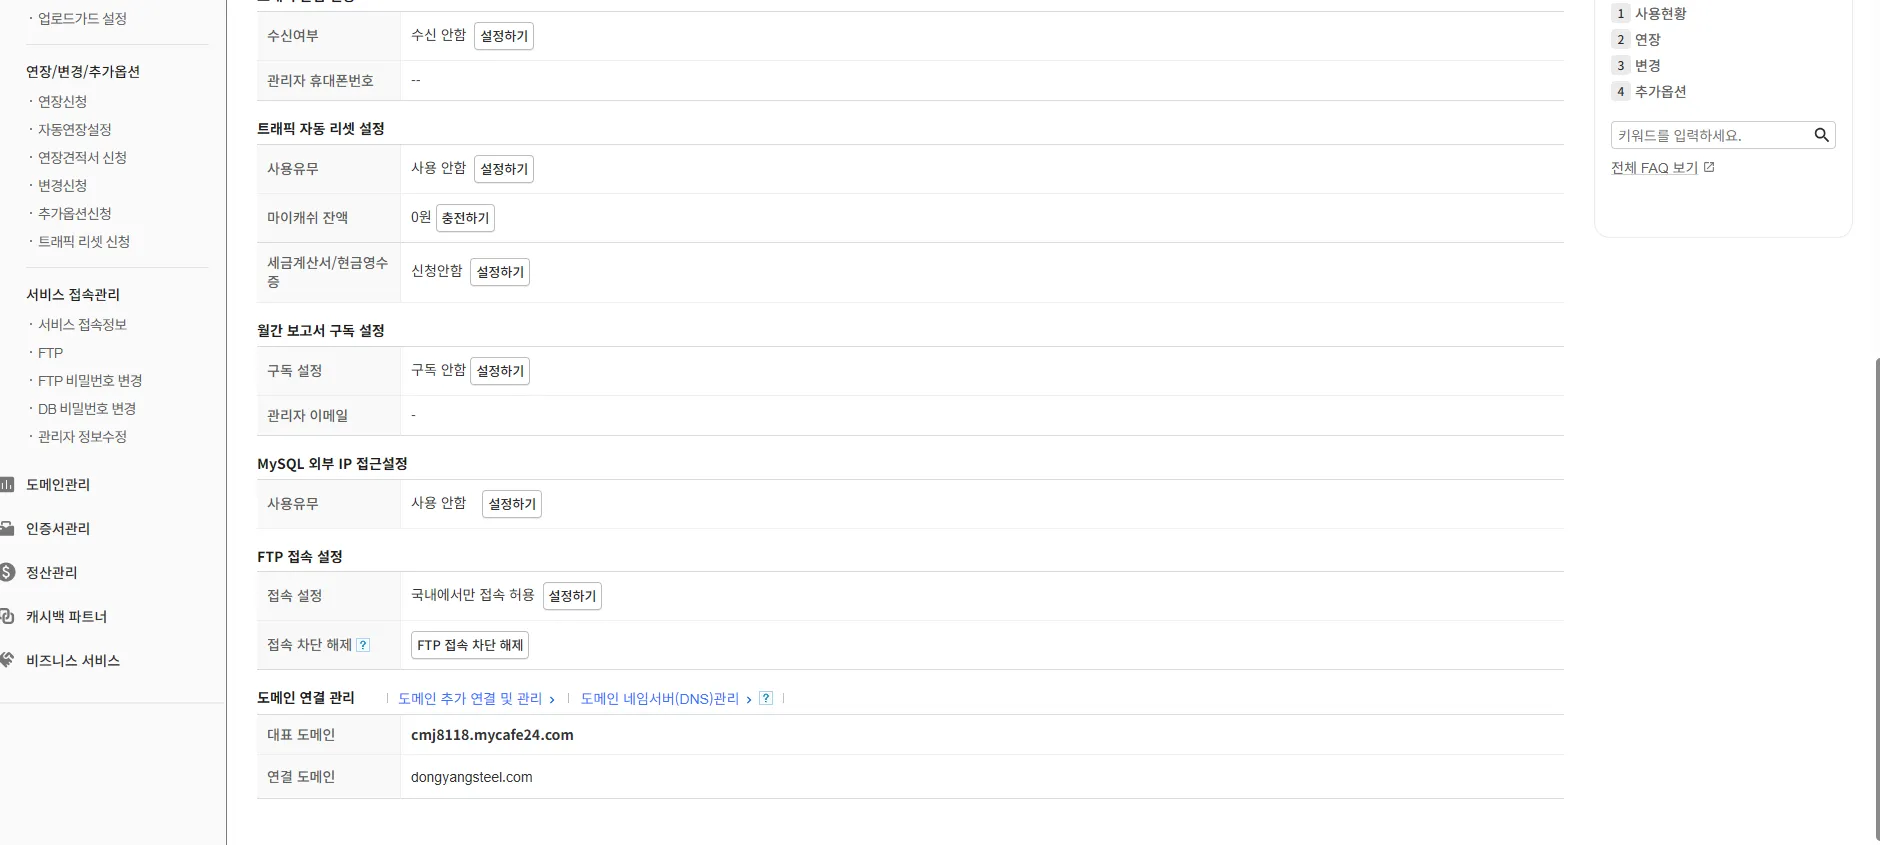Click the 트래픽 자동 리셋 설정 heading
The image size is (1880, 845).
click(x=321, y=128)
